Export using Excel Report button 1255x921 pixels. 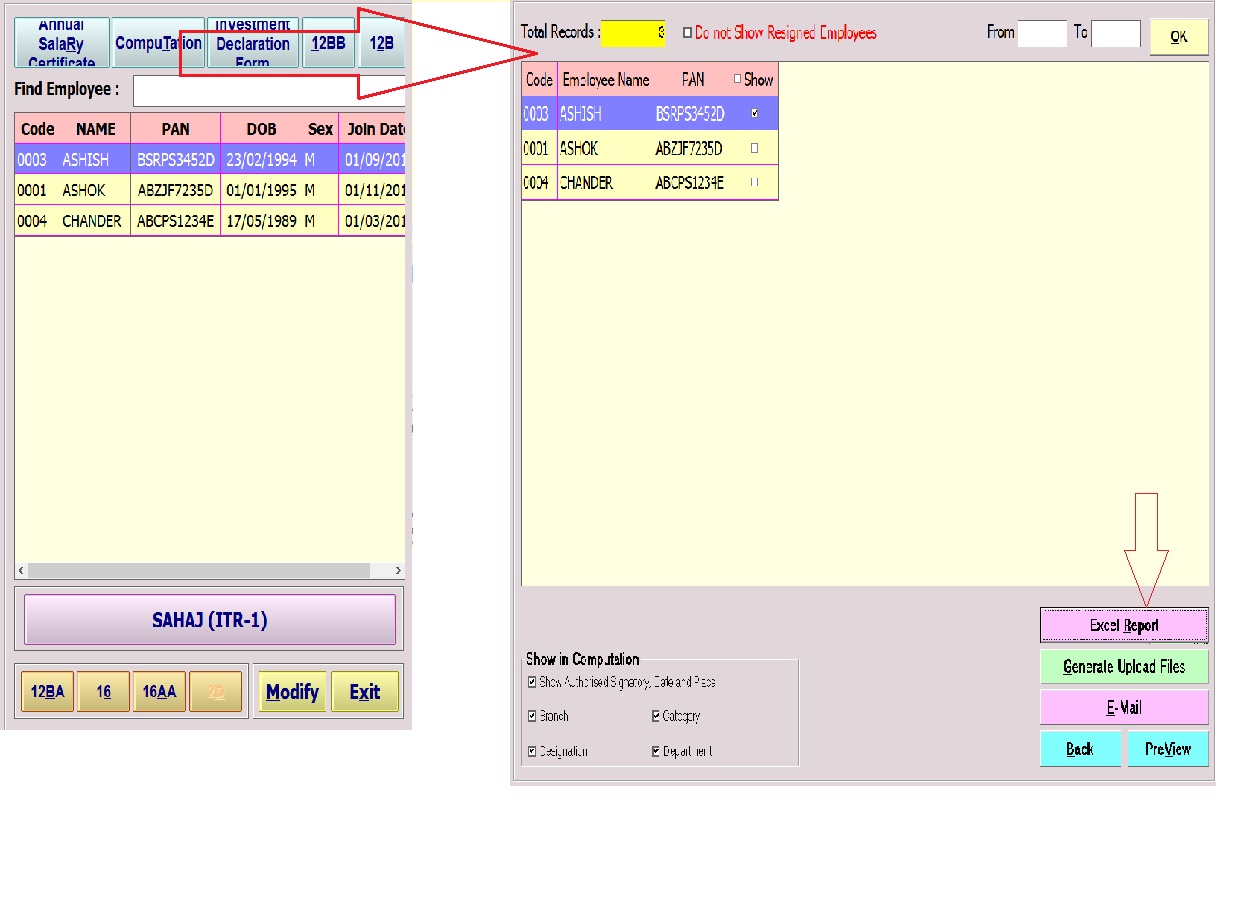[1124, 626]
